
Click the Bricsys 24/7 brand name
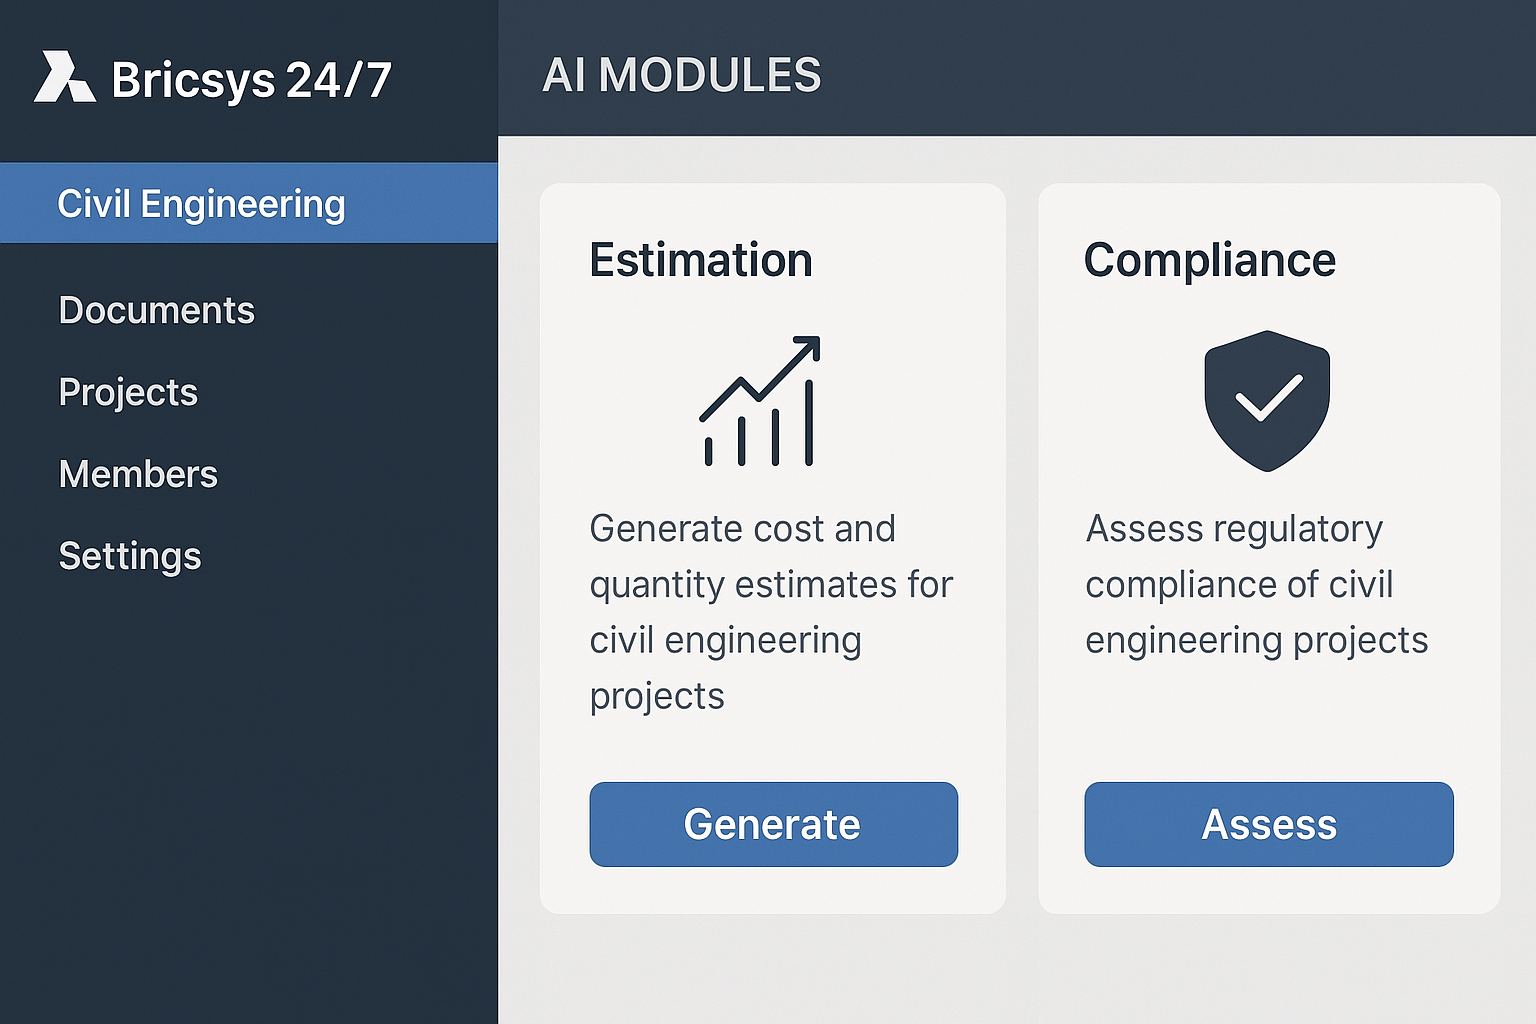click(251, 80)
